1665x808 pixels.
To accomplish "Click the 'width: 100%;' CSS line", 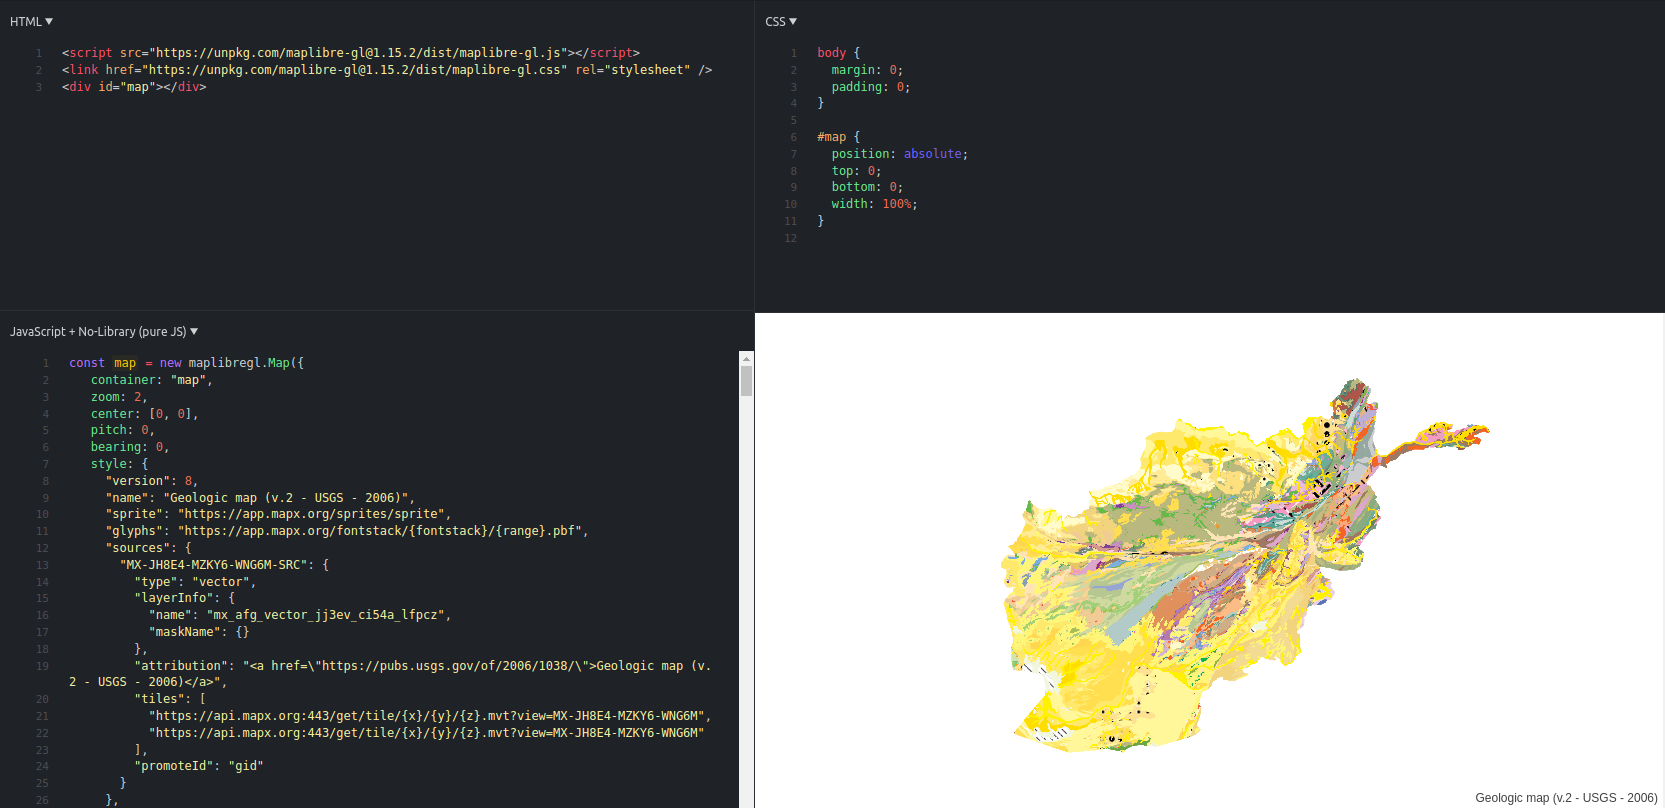I will click(874, 204).
